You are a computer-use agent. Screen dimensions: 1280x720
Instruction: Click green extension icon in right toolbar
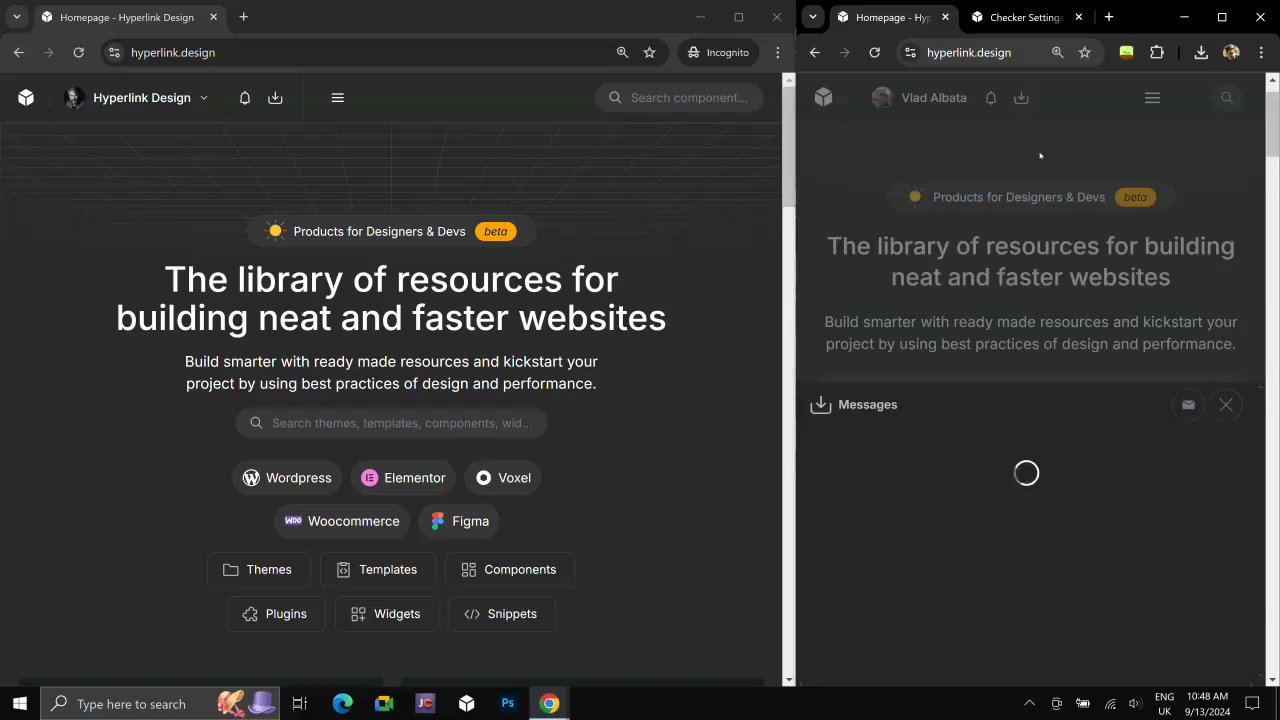1126,53
